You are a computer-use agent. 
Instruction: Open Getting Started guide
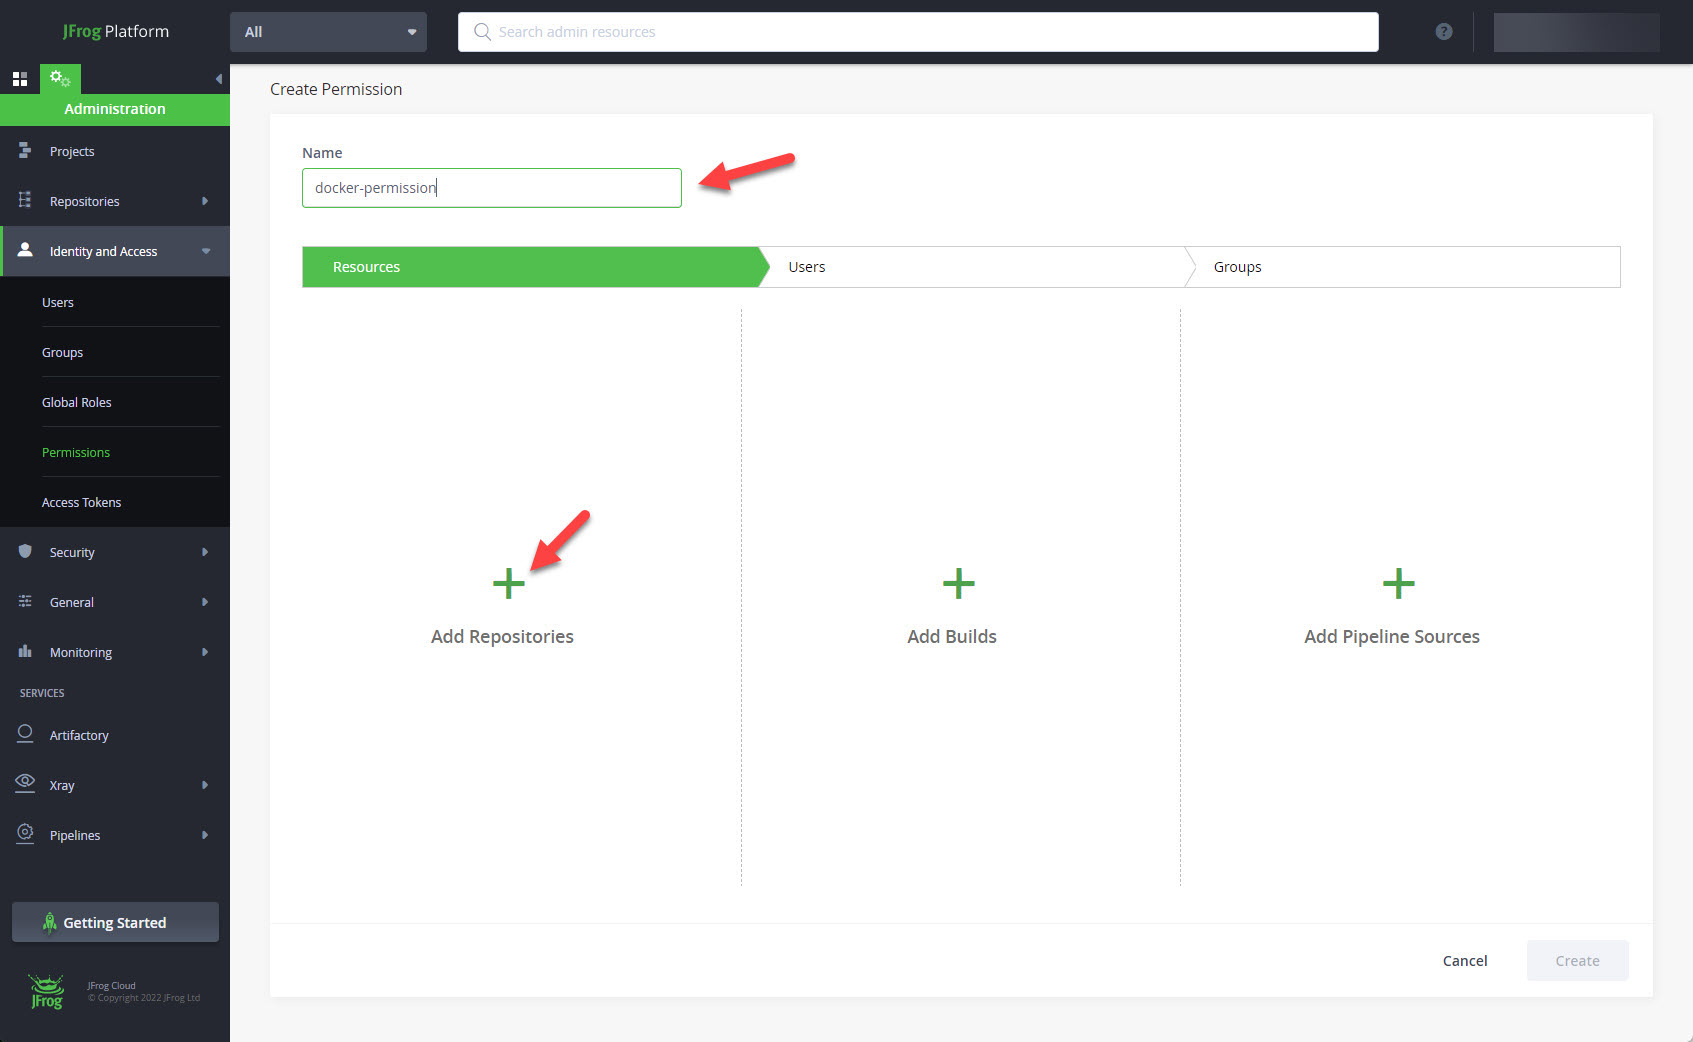[114, 921]
